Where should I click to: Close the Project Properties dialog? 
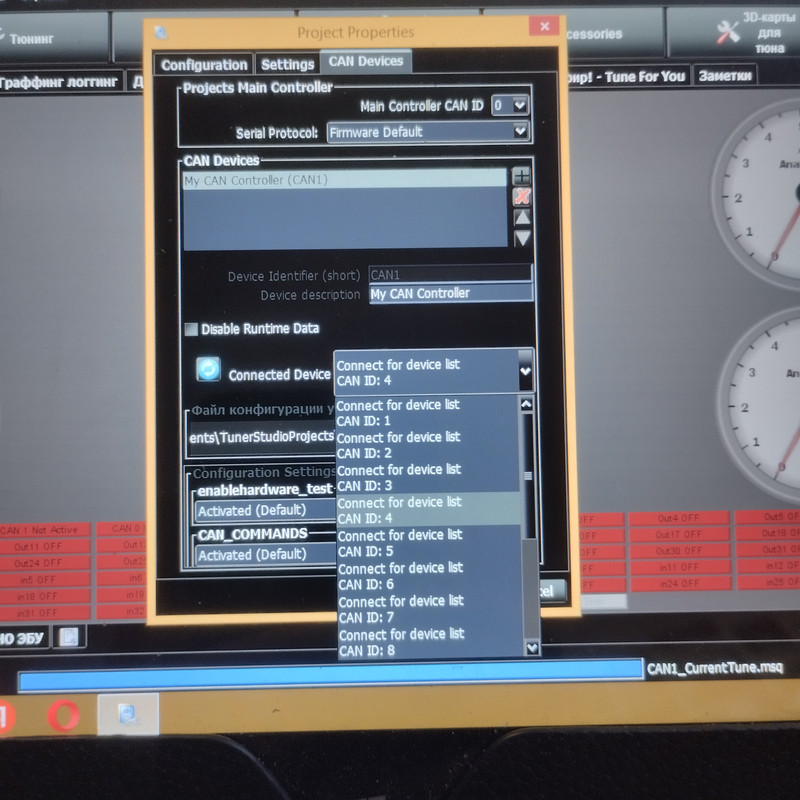(x=544, y=26)
